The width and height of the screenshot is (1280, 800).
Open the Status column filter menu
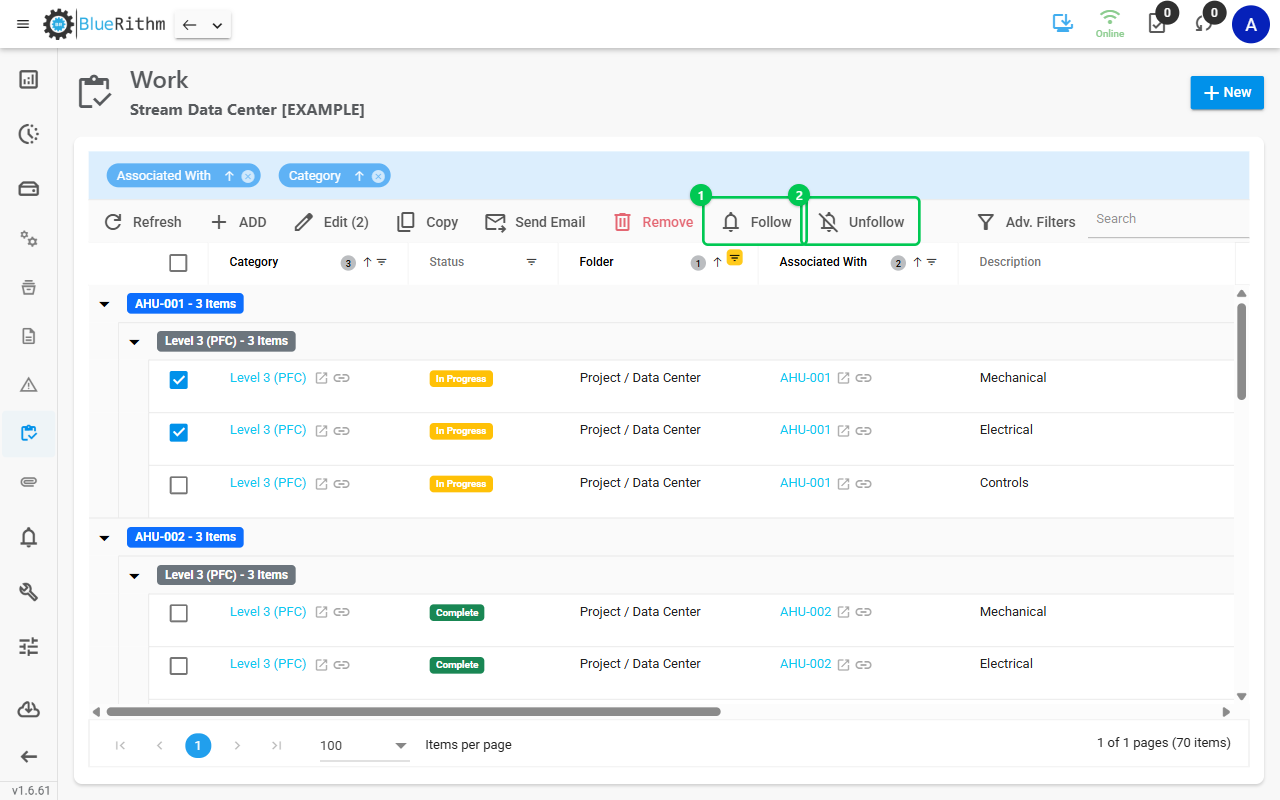[x=531, y=262]
